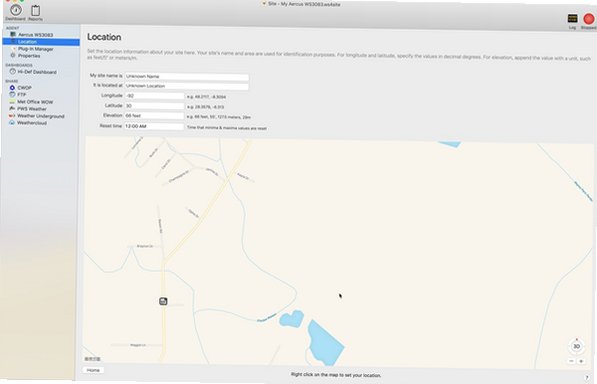The image size is (597, 384).
Task: Open the Log toolbar icon
Action: pyautogui.click(x=572, y=18)
